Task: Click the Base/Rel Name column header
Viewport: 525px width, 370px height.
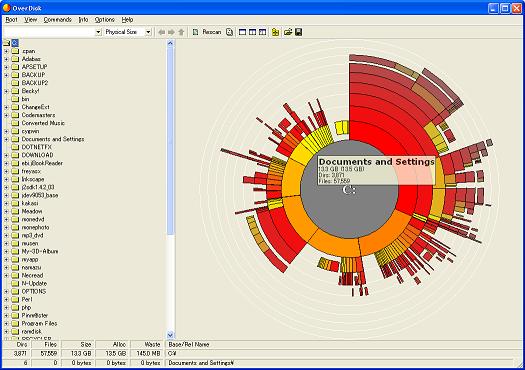Action: [x=345, y=344]
